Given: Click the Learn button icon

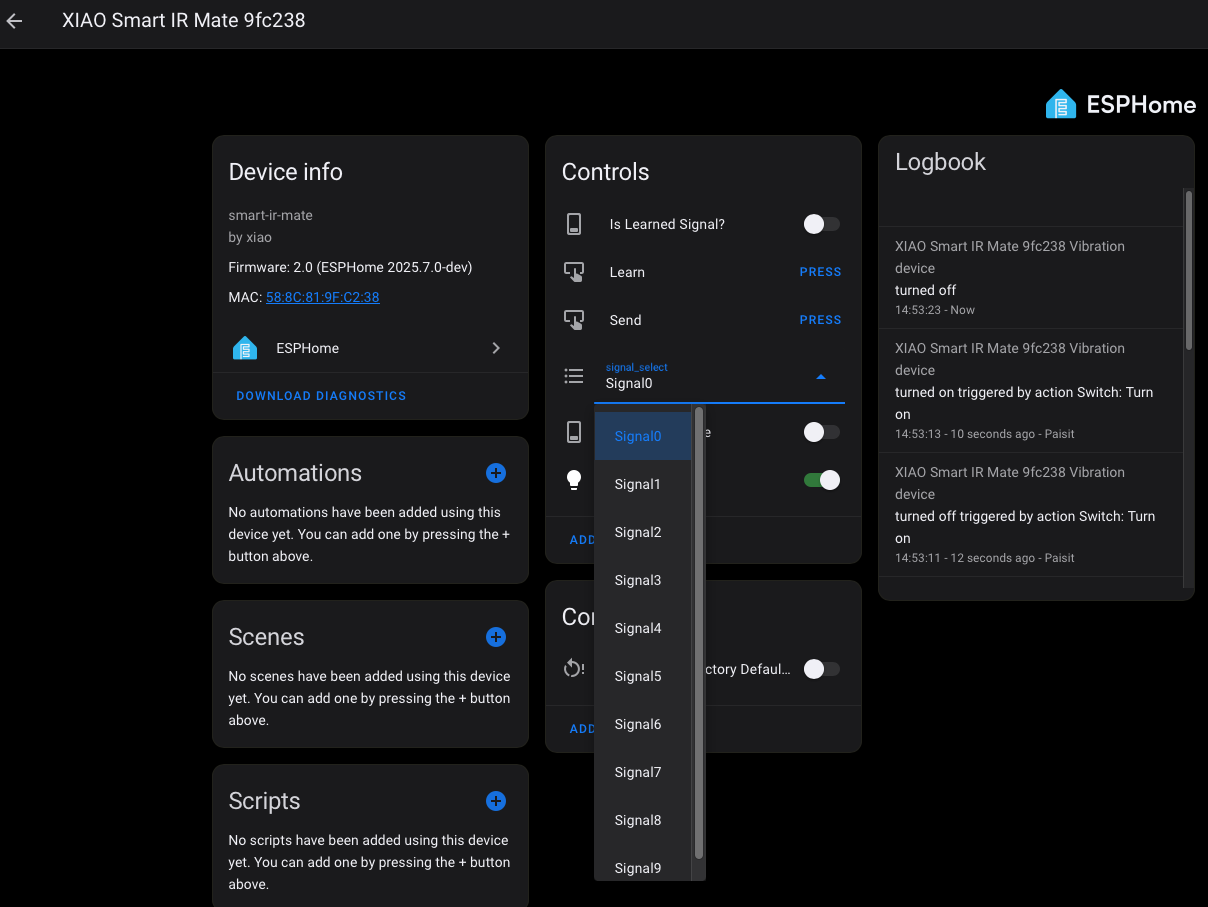Looking at the screenshot, I should pos(574,272).
